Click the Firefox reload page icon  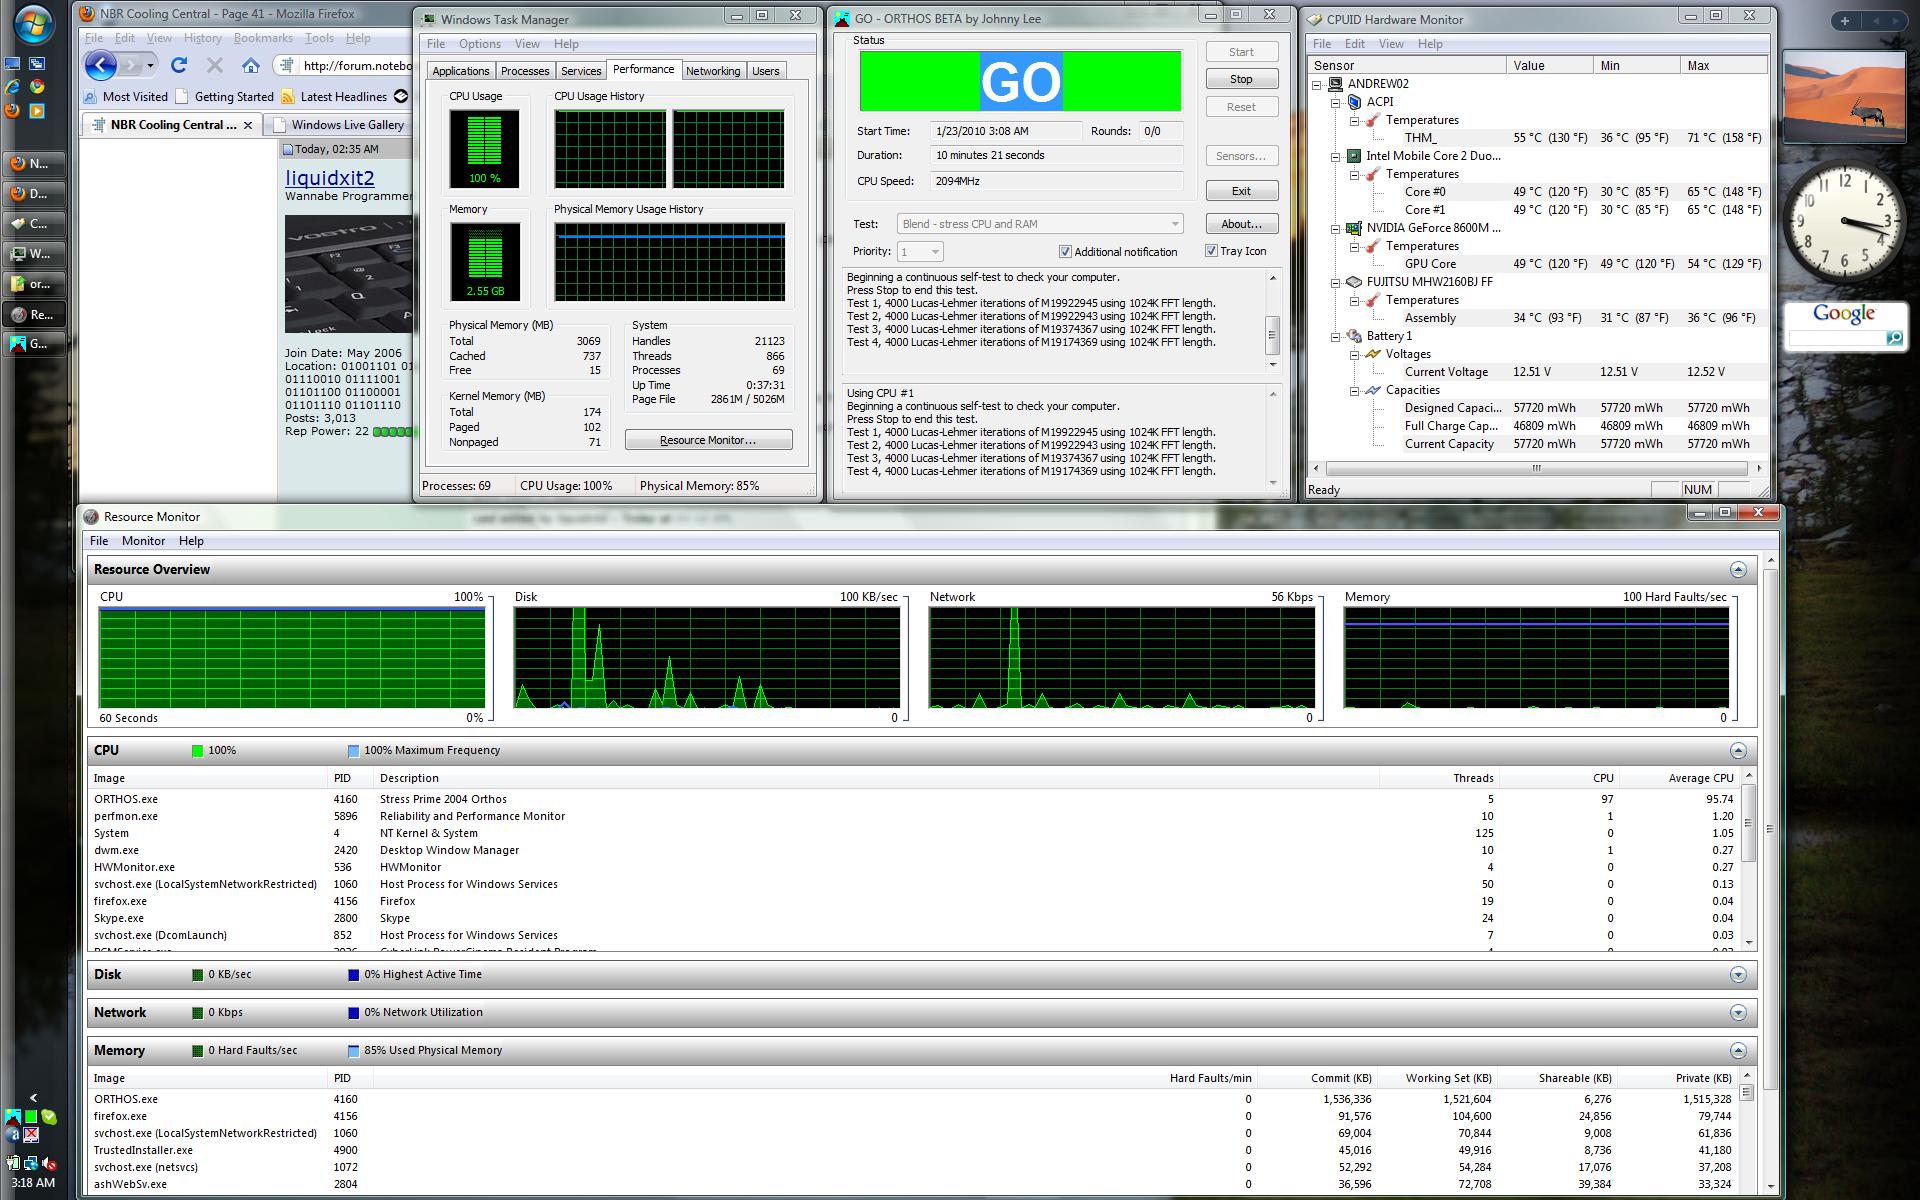[x=179, y=66]
